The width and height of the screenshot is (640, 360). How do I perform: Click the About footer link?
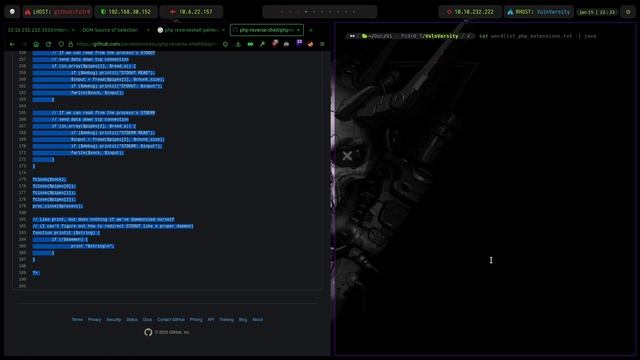(x=257, y=320)
